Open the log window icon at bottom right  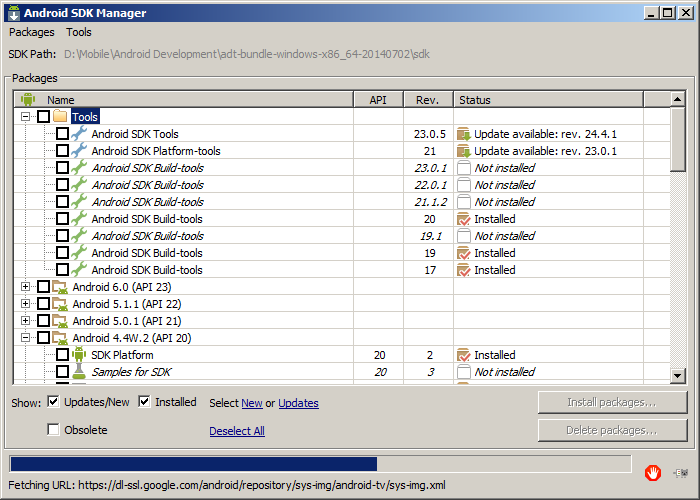[x=681, y=473]
